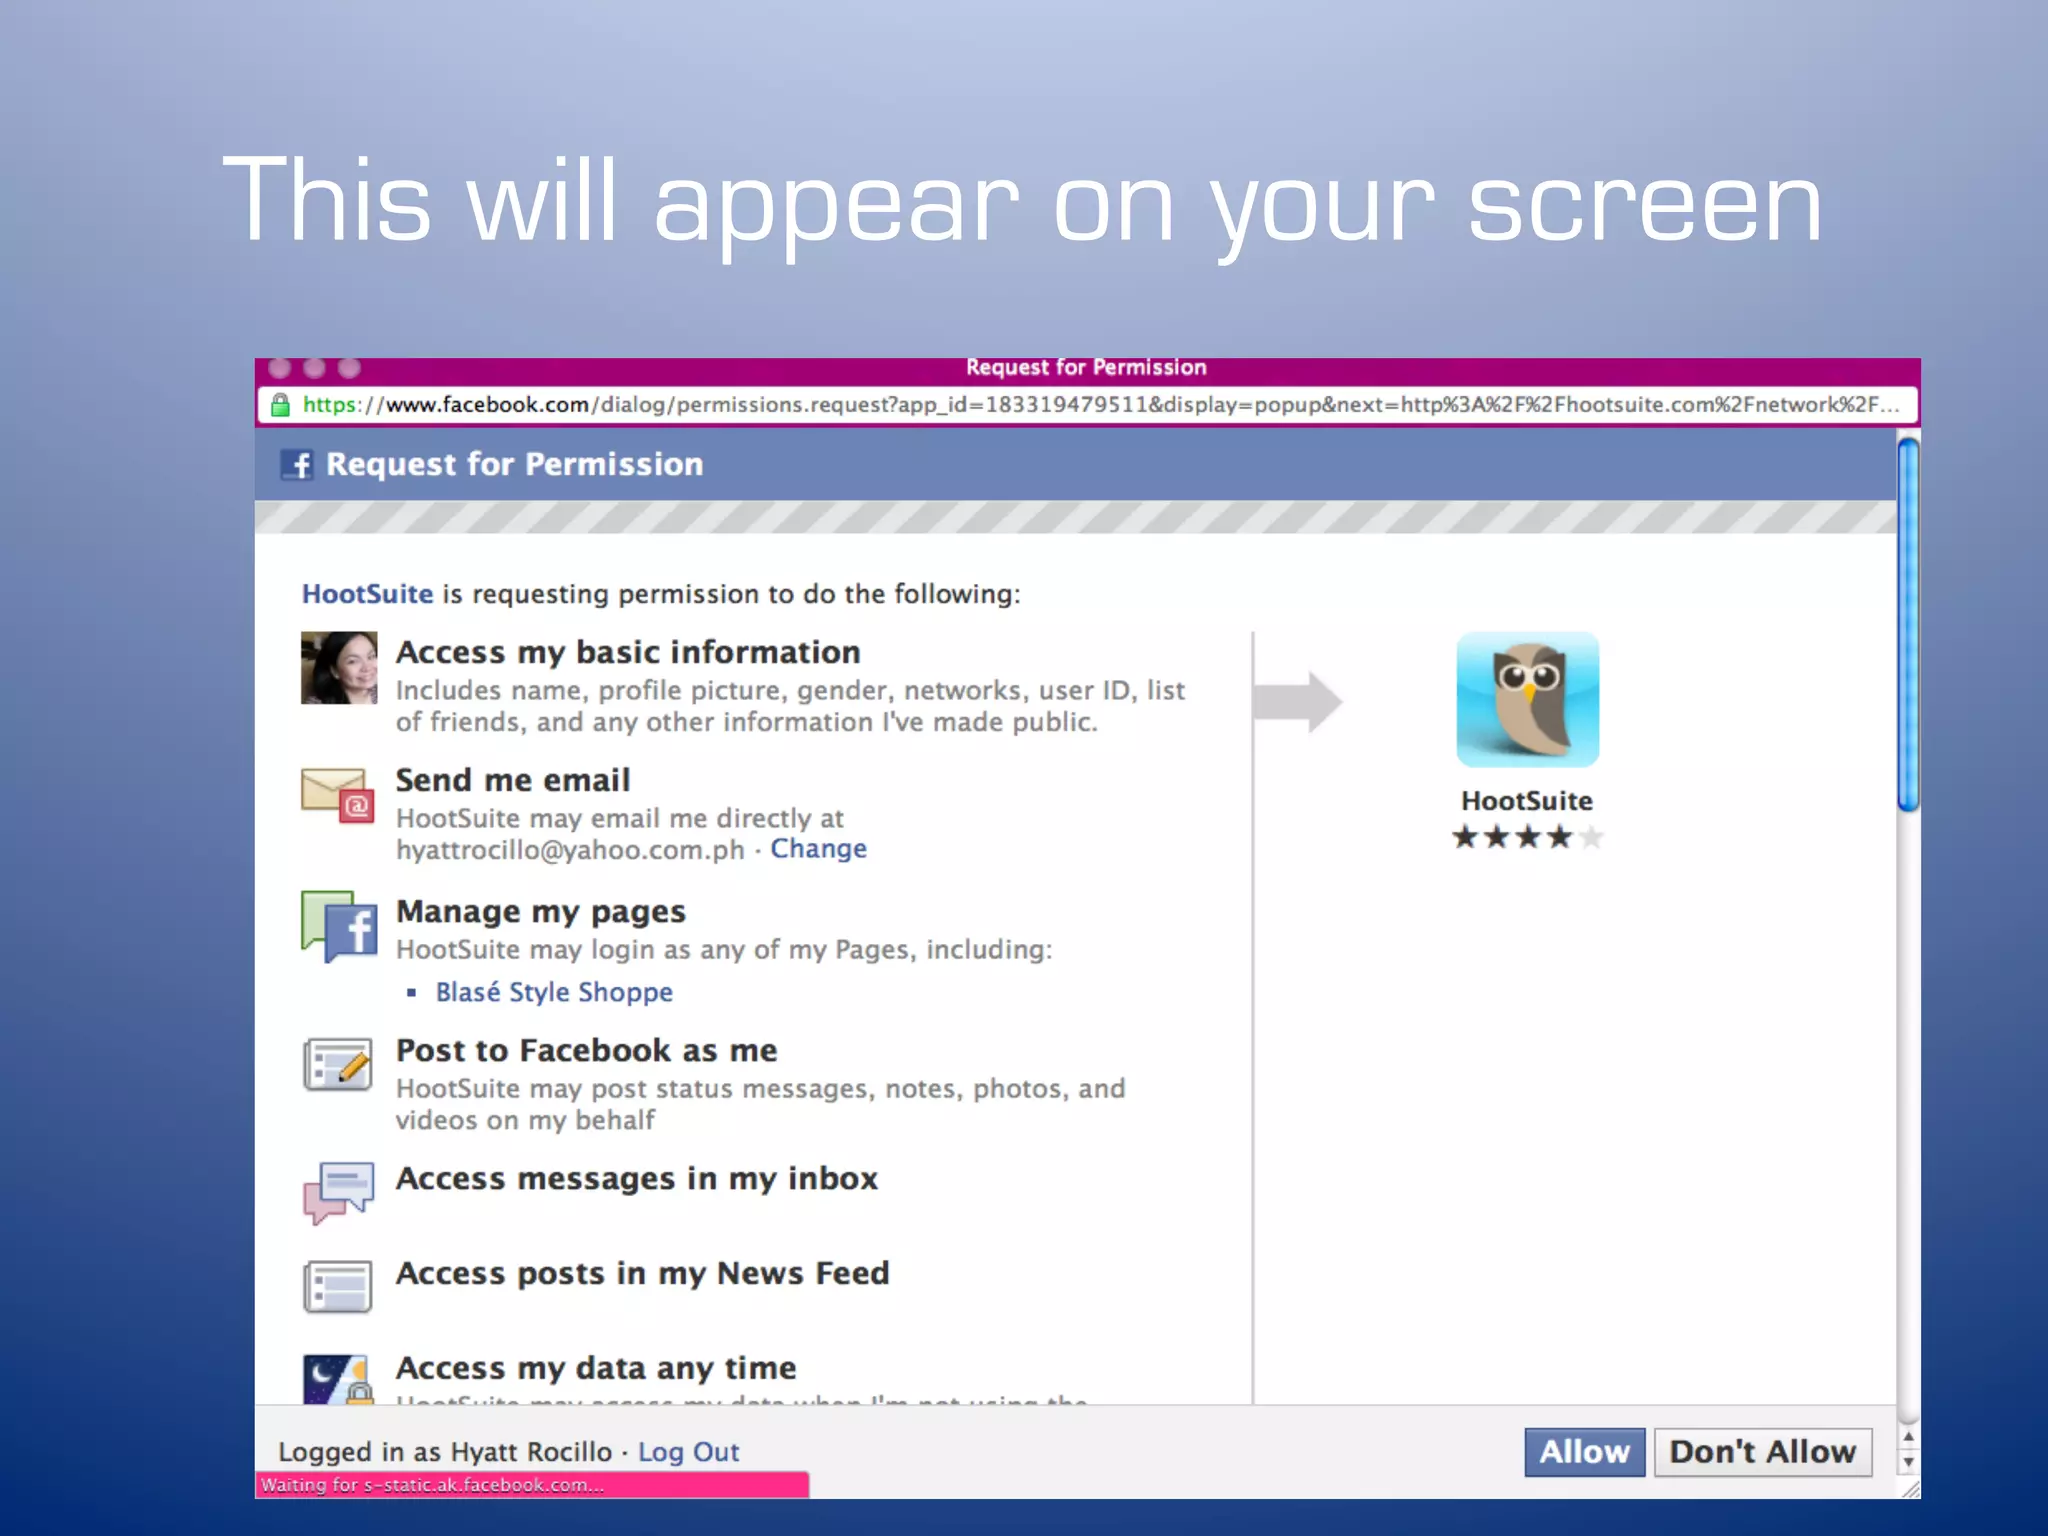Image resolution: width=2048 pixels, height=1536 pixels.
Task: Click the Allow button
Action: (1584, 1451)
